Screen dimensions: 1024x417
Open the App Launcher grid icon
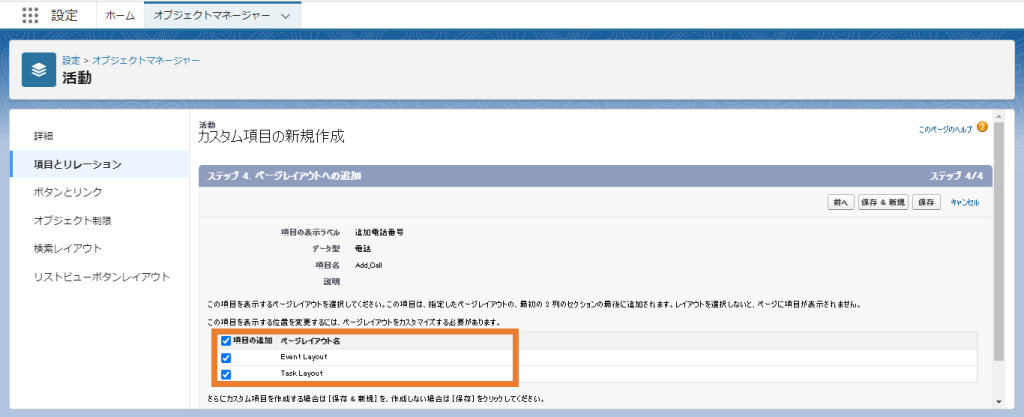(30, 16)
